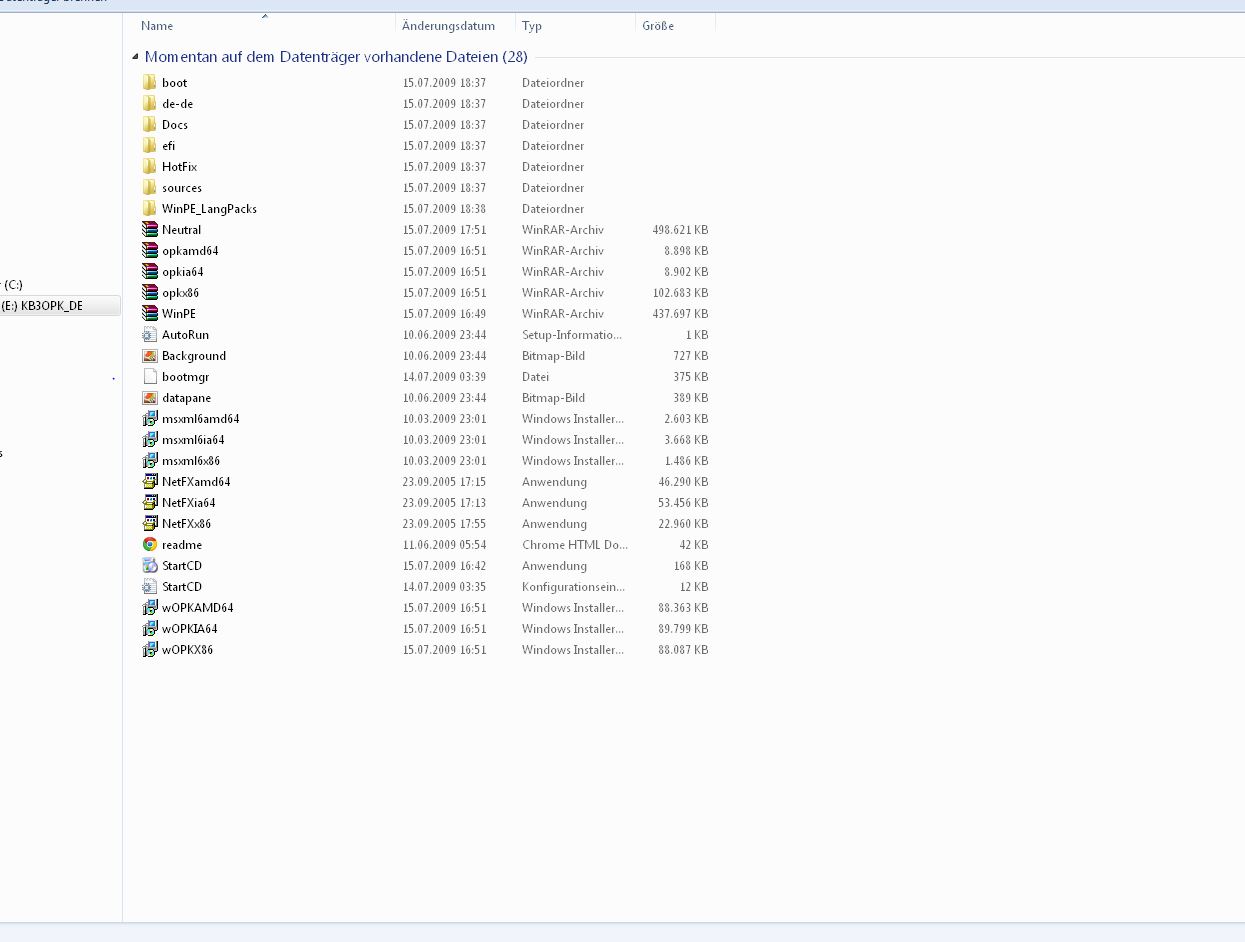Click the bootmgr blank file icon

(150, 377)
